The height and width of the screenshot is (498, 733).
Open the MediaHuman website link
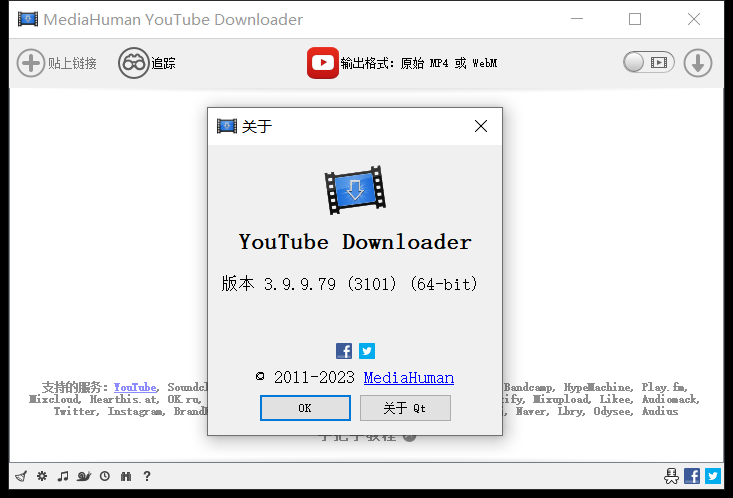coord(409,378)
